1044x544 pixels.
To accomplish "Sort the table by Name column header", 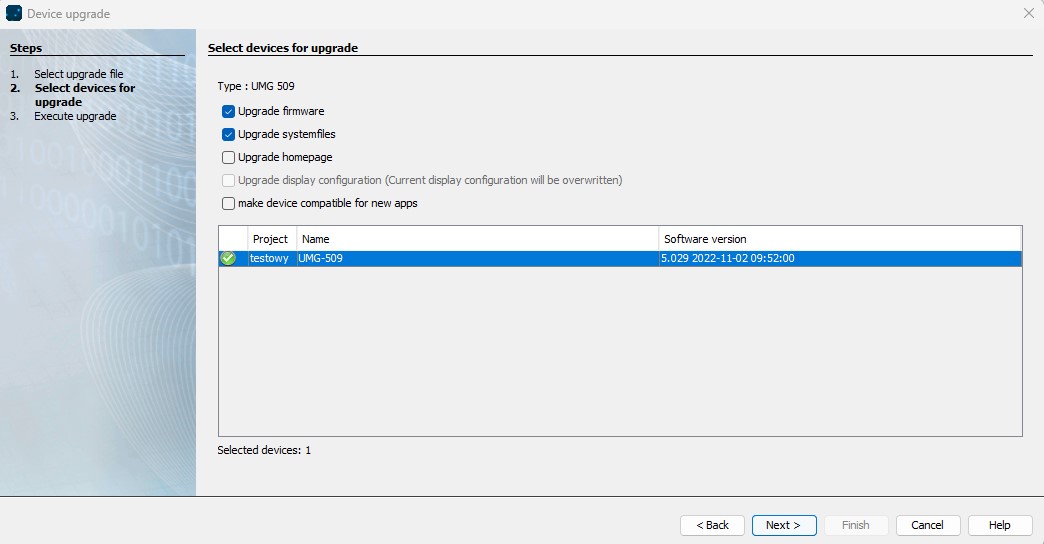I will 477,239.
